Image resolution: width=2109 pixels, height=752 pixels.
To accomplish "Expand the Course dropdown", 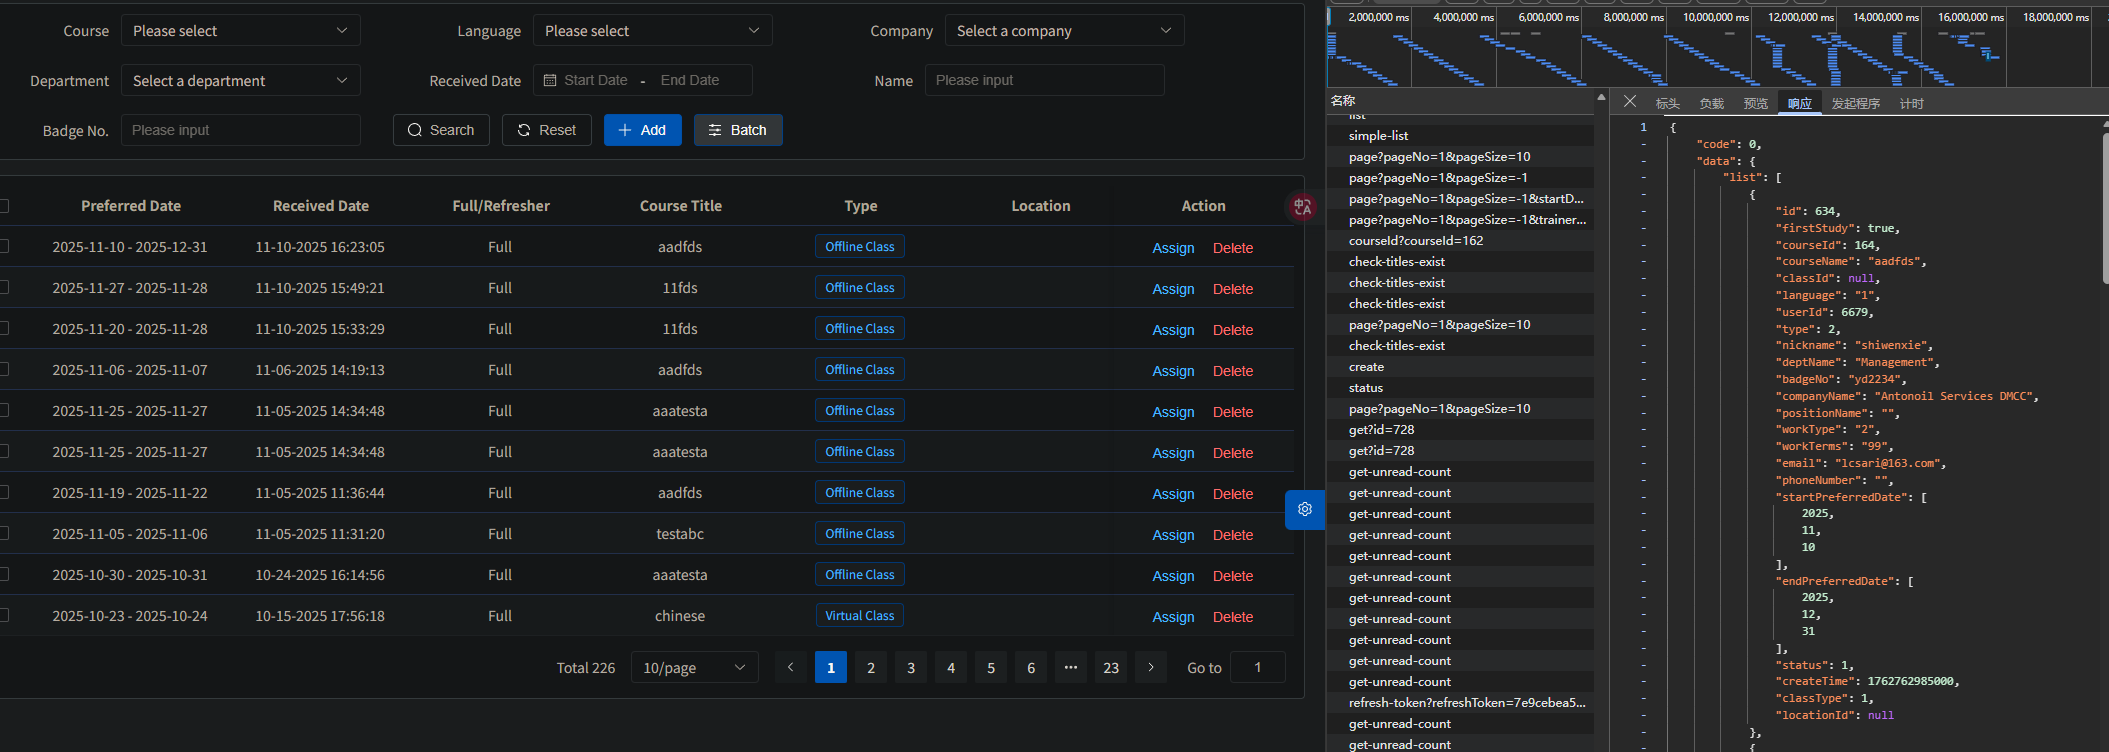I will pyautogui.click(x=241, y=31).
